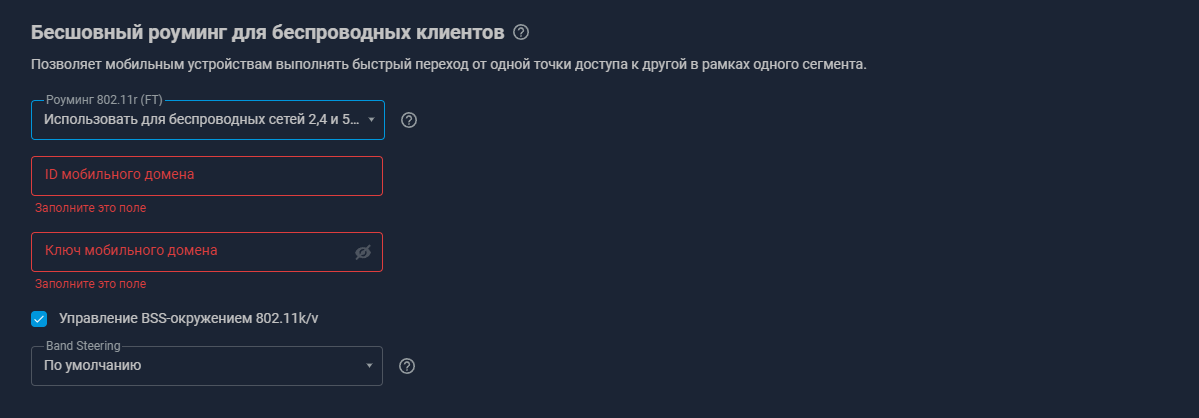Click the description text about быстрый переход
1199x418 pixels.
pyautogui.click(x=448, y=65)
